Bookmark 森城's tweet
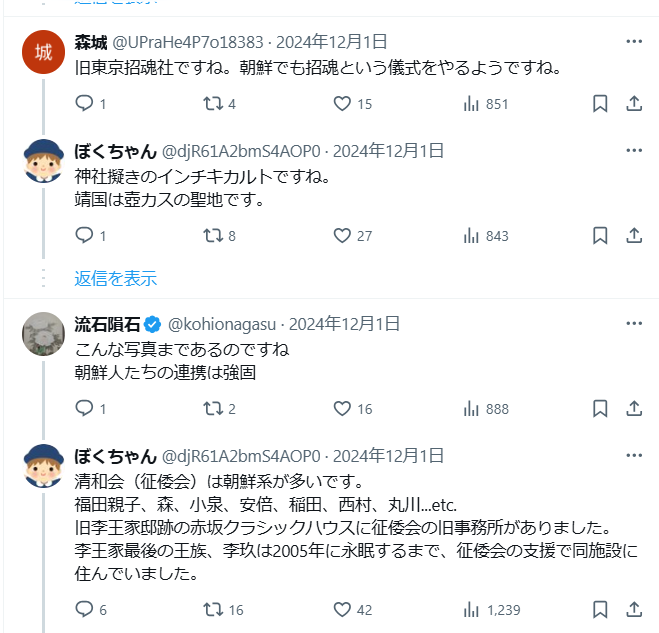Screen dimensions: 659x633 click(x=600, y=104)
